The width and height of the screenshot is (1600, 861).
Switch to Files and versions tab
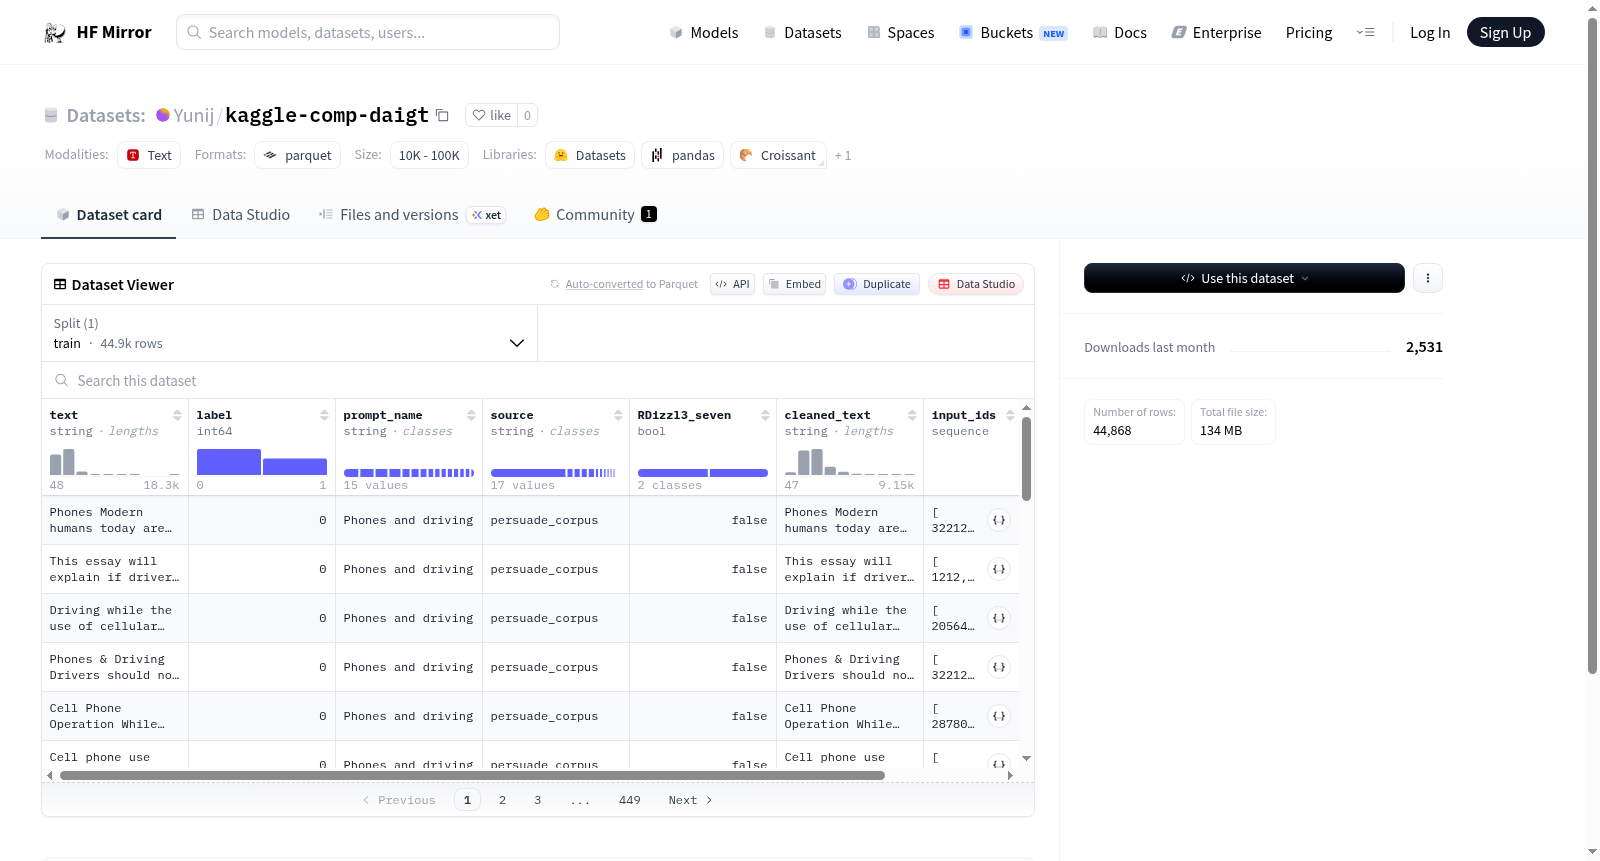tap(412, 215)
